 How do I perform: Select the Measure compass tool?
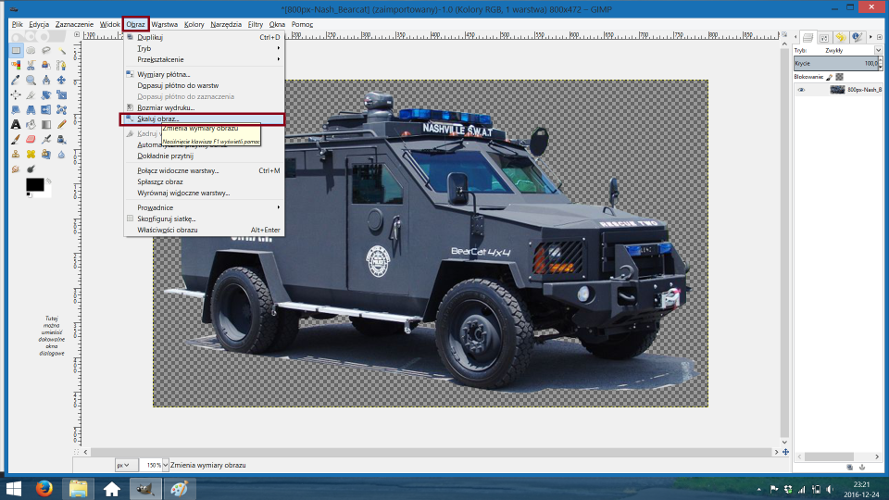click(x=46, y=80)
